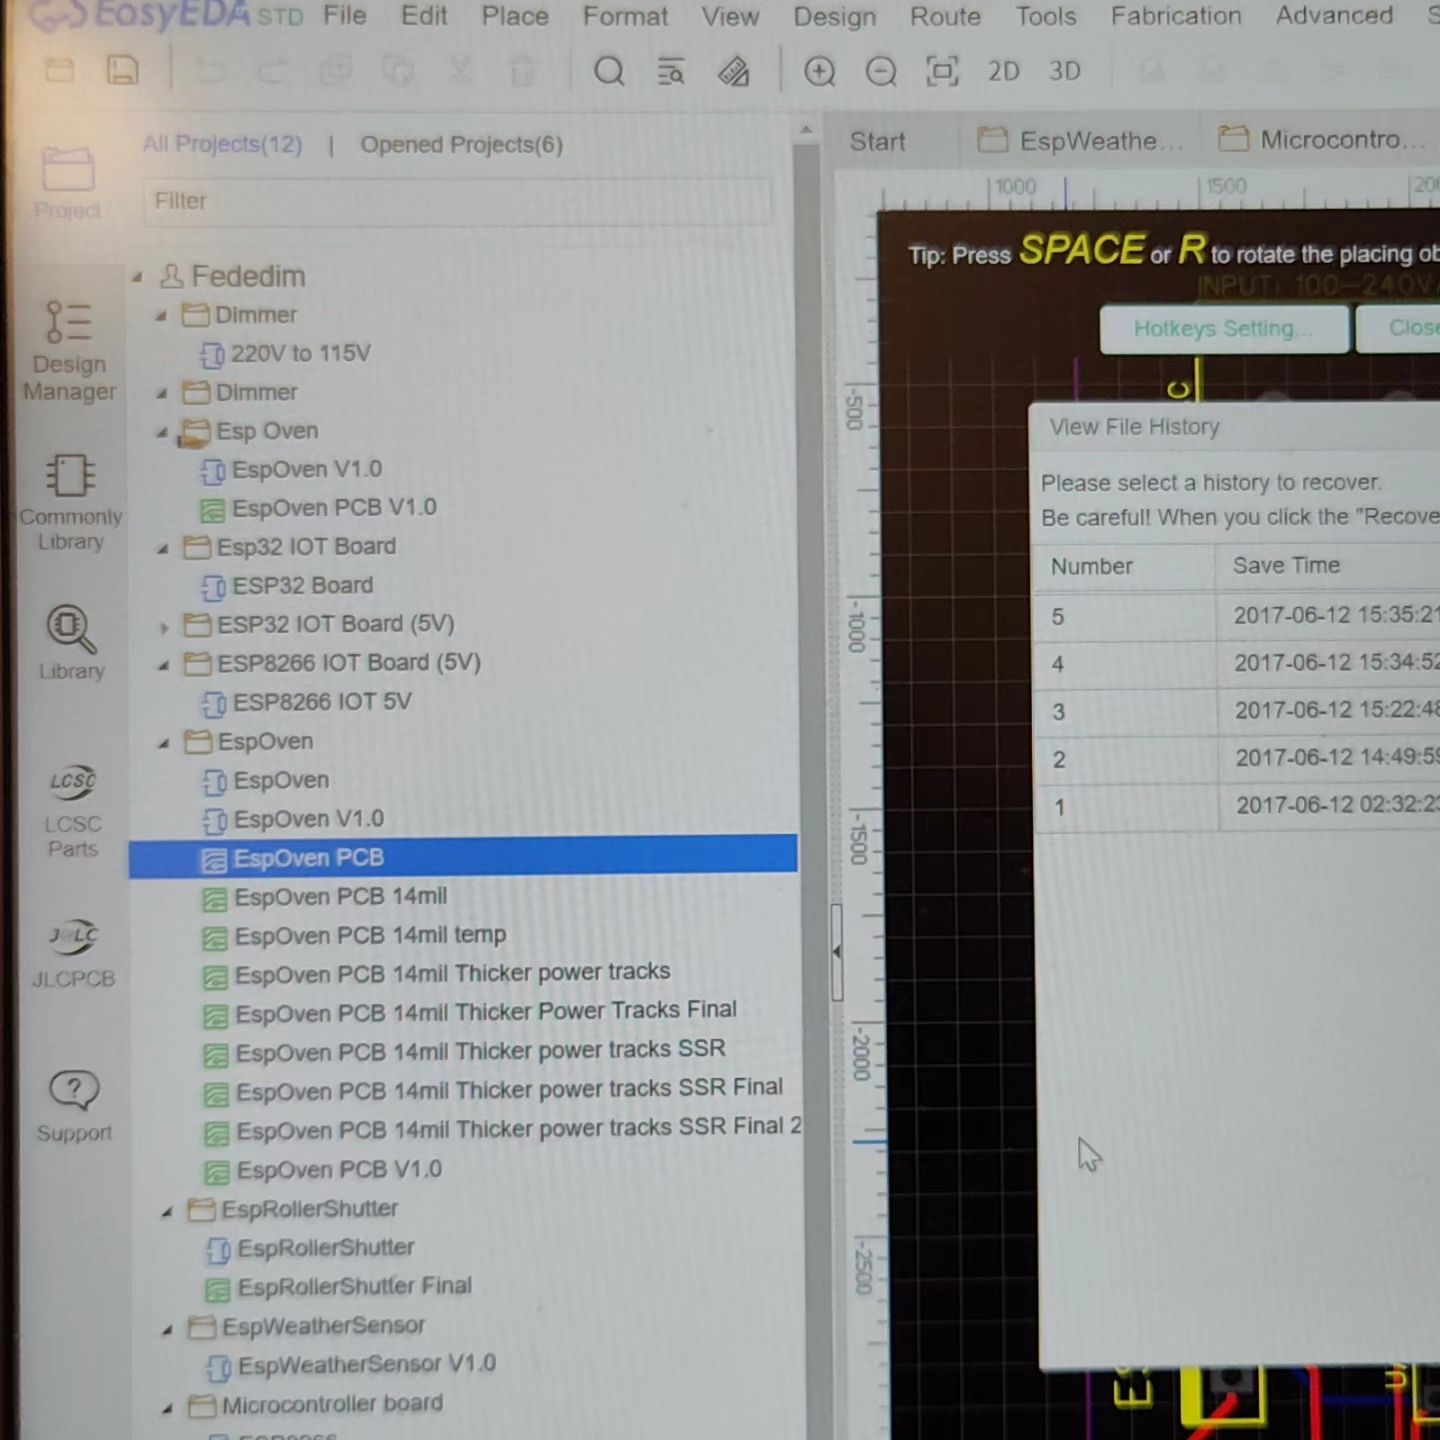Viewport: 1440px width, 1440px height.
Task: Open the Advanced menu
Action: [x=1334, y=15]
